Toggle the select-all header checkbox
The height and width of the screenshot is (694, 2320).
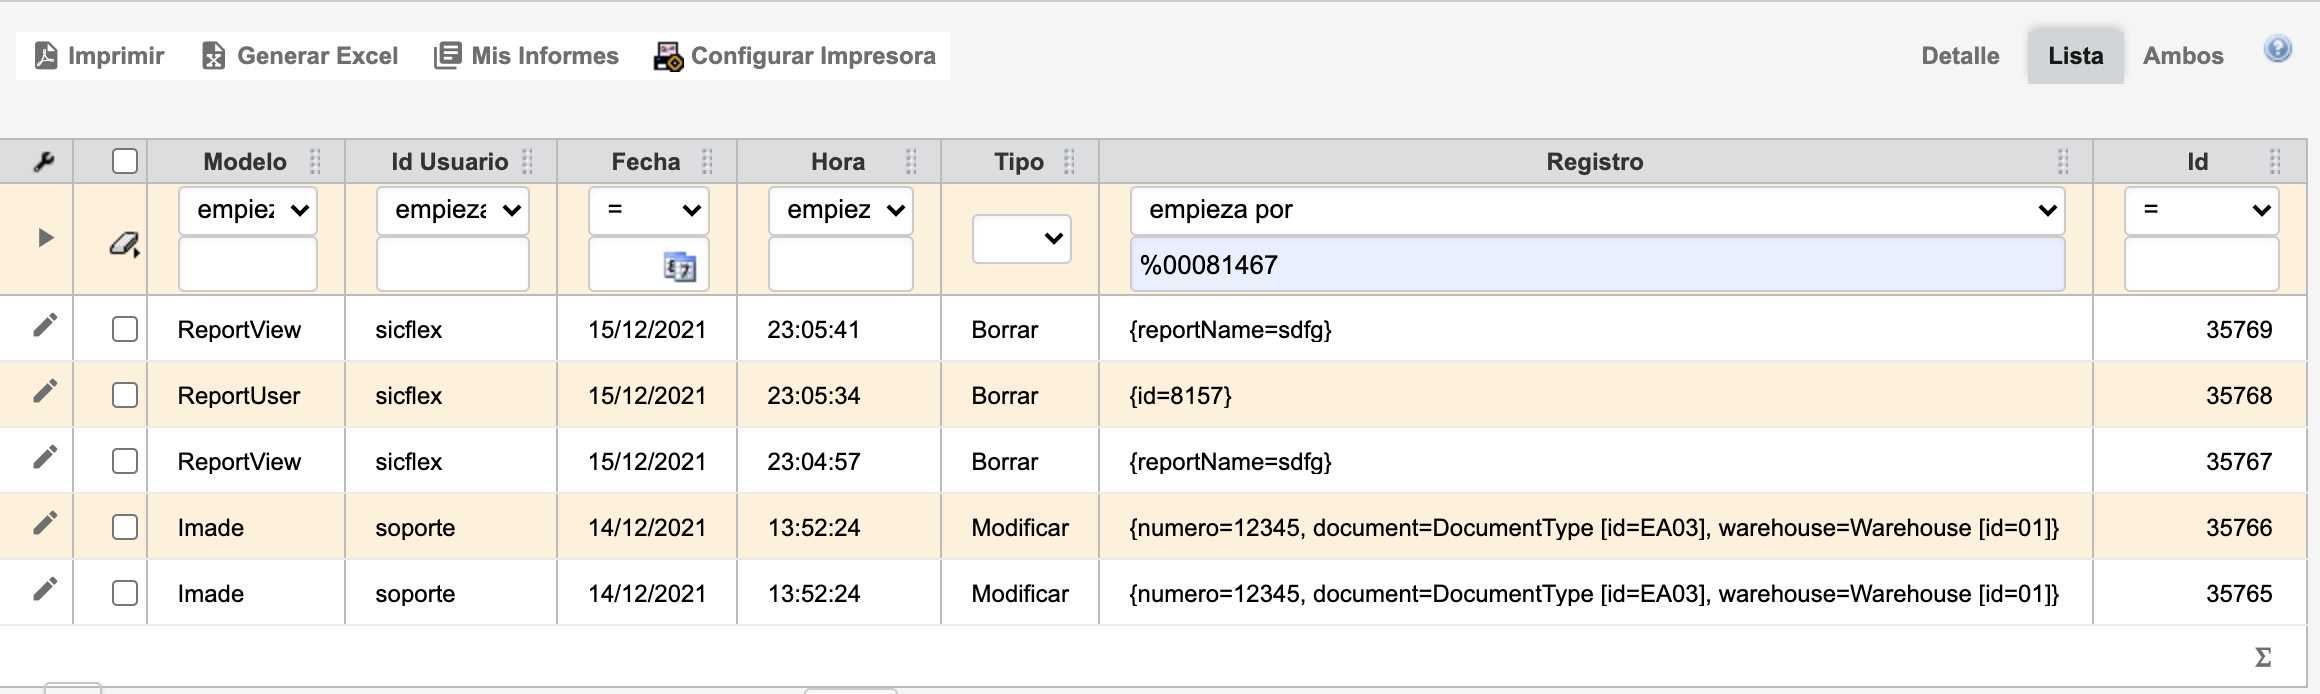(x=125, y=161)
